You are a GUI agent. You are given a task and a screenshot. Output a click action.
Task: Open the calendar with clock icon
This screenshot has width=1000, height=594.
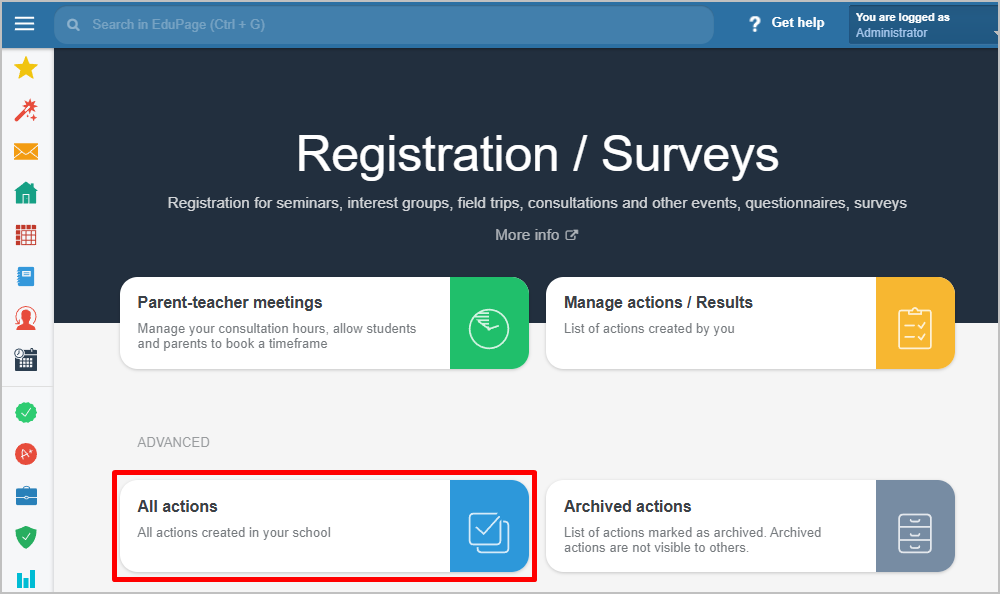pos(26,359)
